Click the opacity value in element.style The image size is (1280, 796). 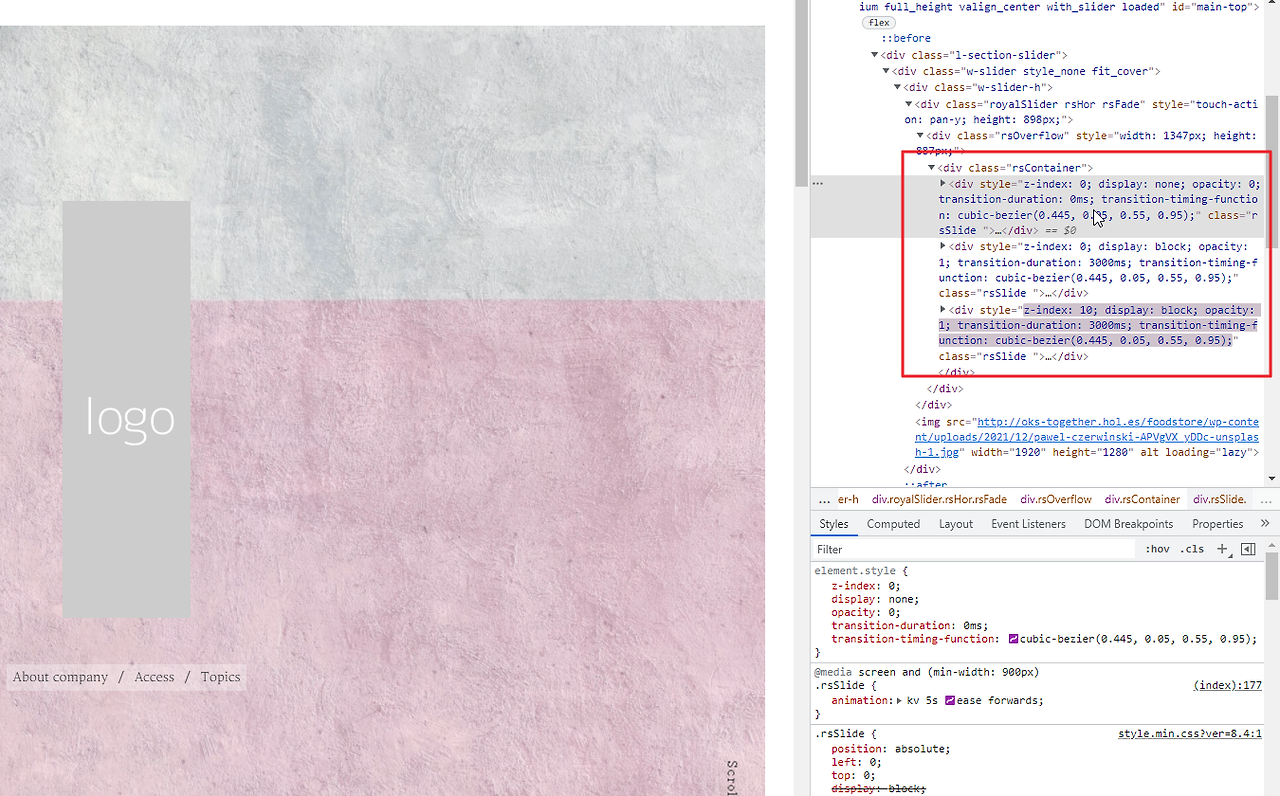[894, 612]
